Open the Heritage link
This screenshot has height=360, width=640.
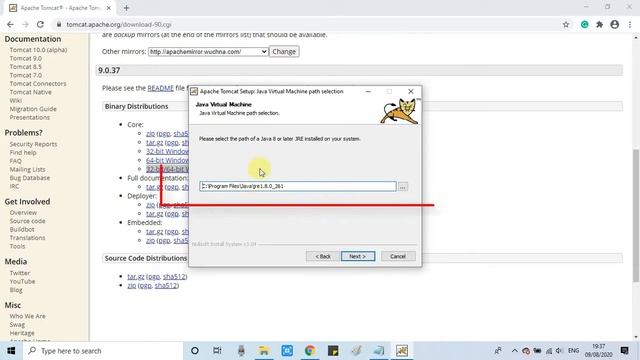[x=22, y=333]
